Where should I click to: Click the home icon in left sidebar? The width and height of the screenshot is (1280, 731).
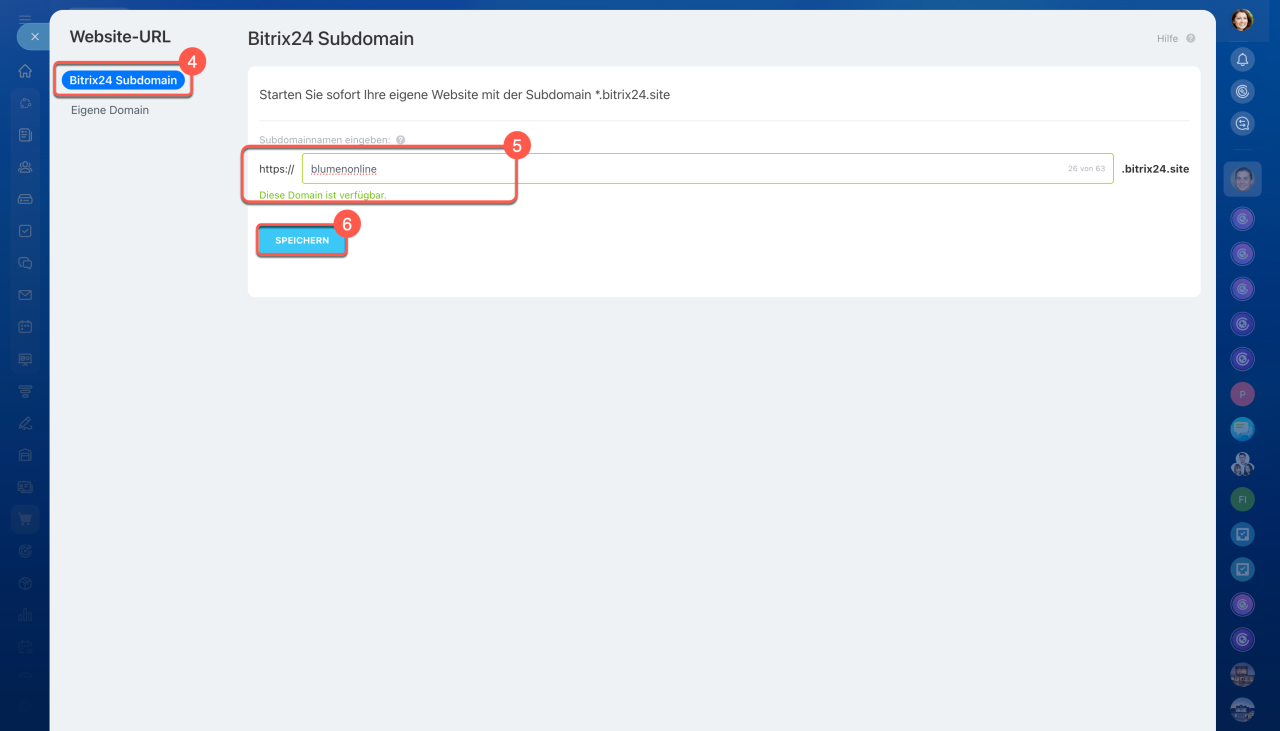(x=25, y=71)
